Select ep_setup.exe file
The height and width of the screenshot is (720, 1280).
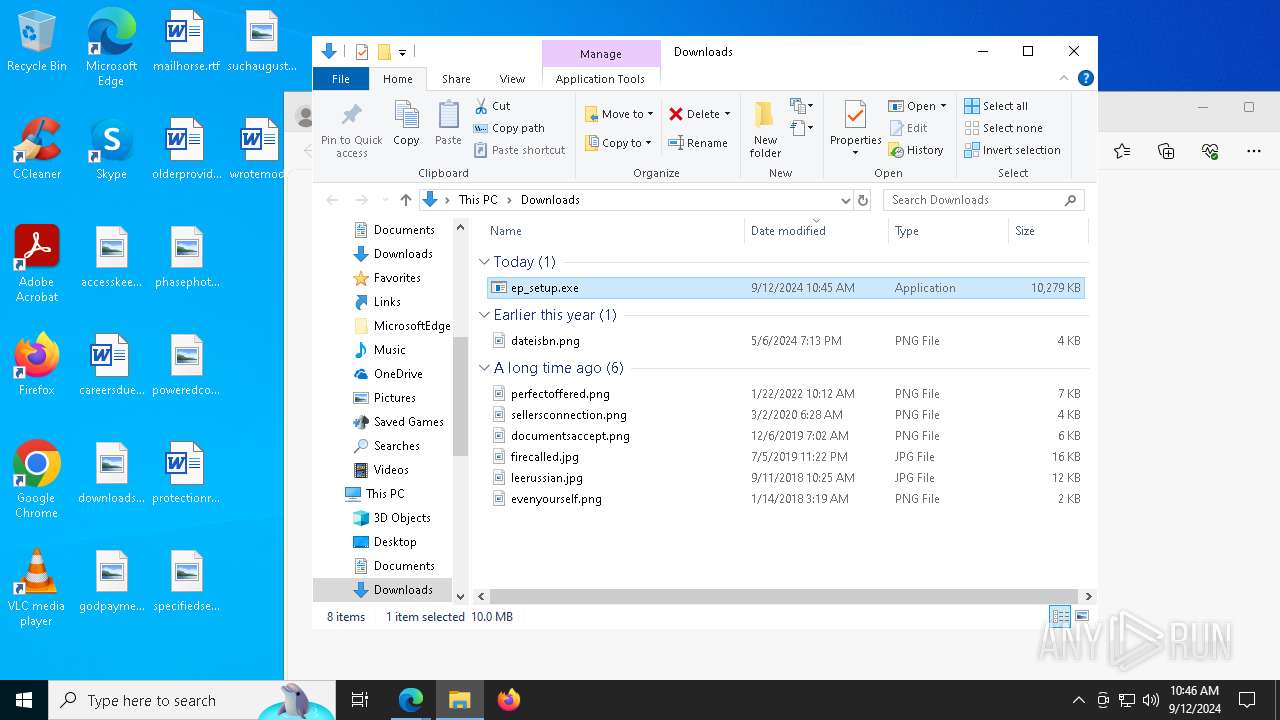click(786, 288)
